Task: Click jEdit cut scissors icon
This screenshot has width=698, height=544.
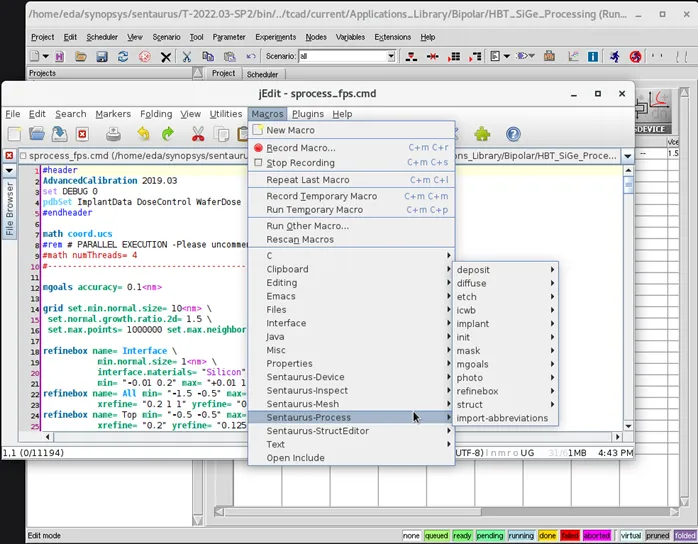Action: 198,134
